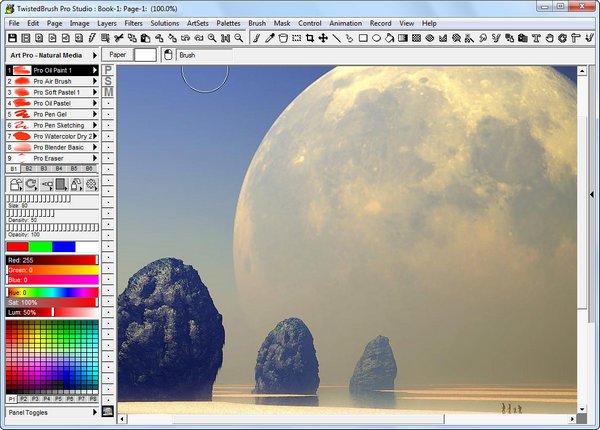
Task: Select the Pro Pen Sketching brush
Action: [x=52, y=125]
